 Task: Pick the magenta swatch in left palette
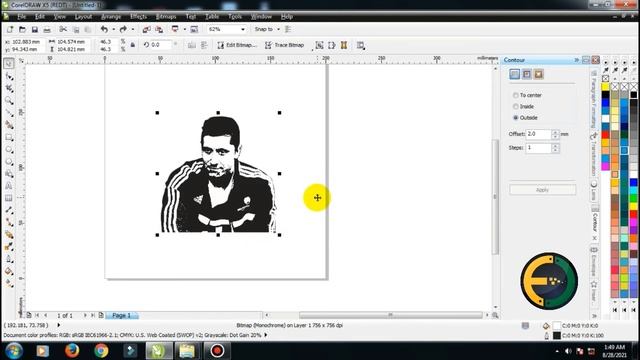(605, 167)
